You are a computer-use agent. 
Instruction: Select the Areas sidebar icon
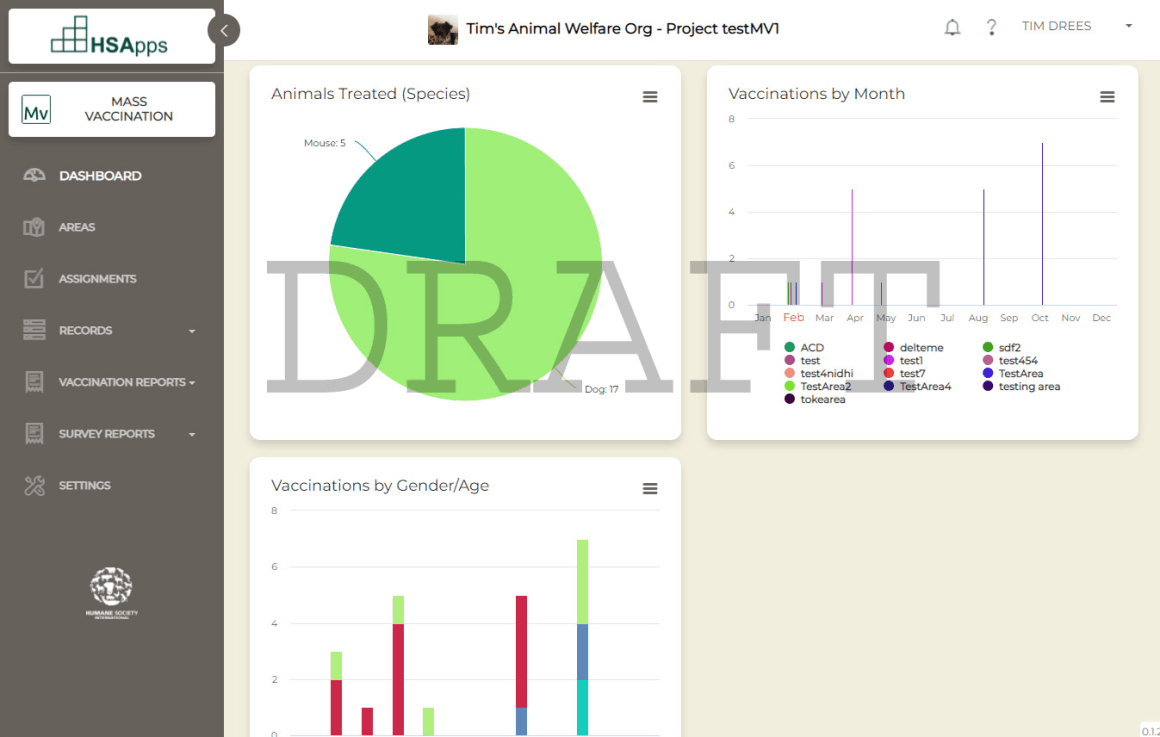coord(33,227)
